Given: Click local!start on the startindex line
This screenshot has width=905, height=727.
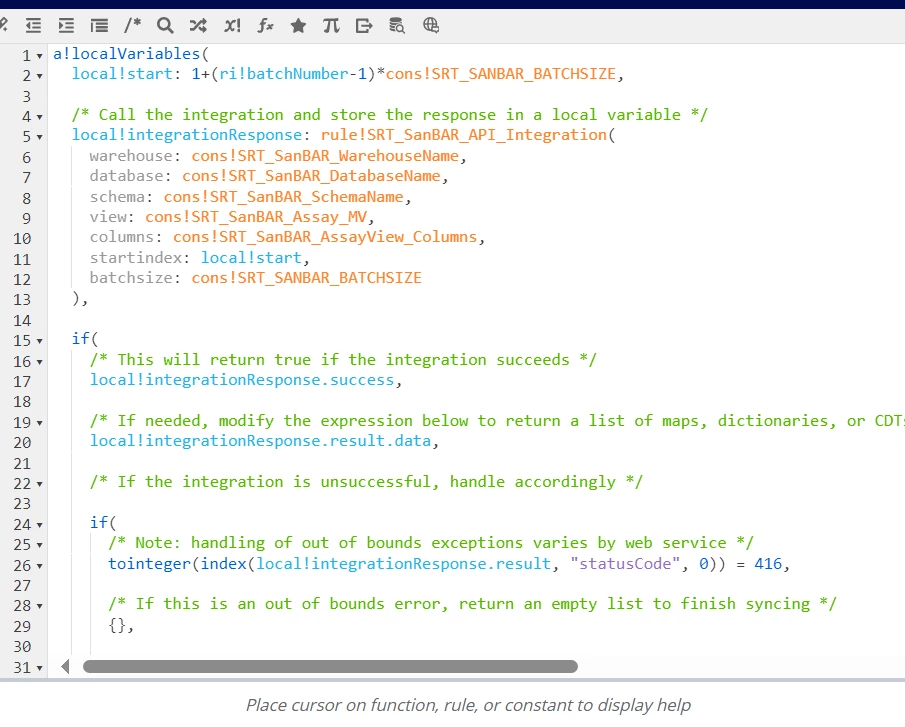Looking at the screenshot, I should coord(251,257).
